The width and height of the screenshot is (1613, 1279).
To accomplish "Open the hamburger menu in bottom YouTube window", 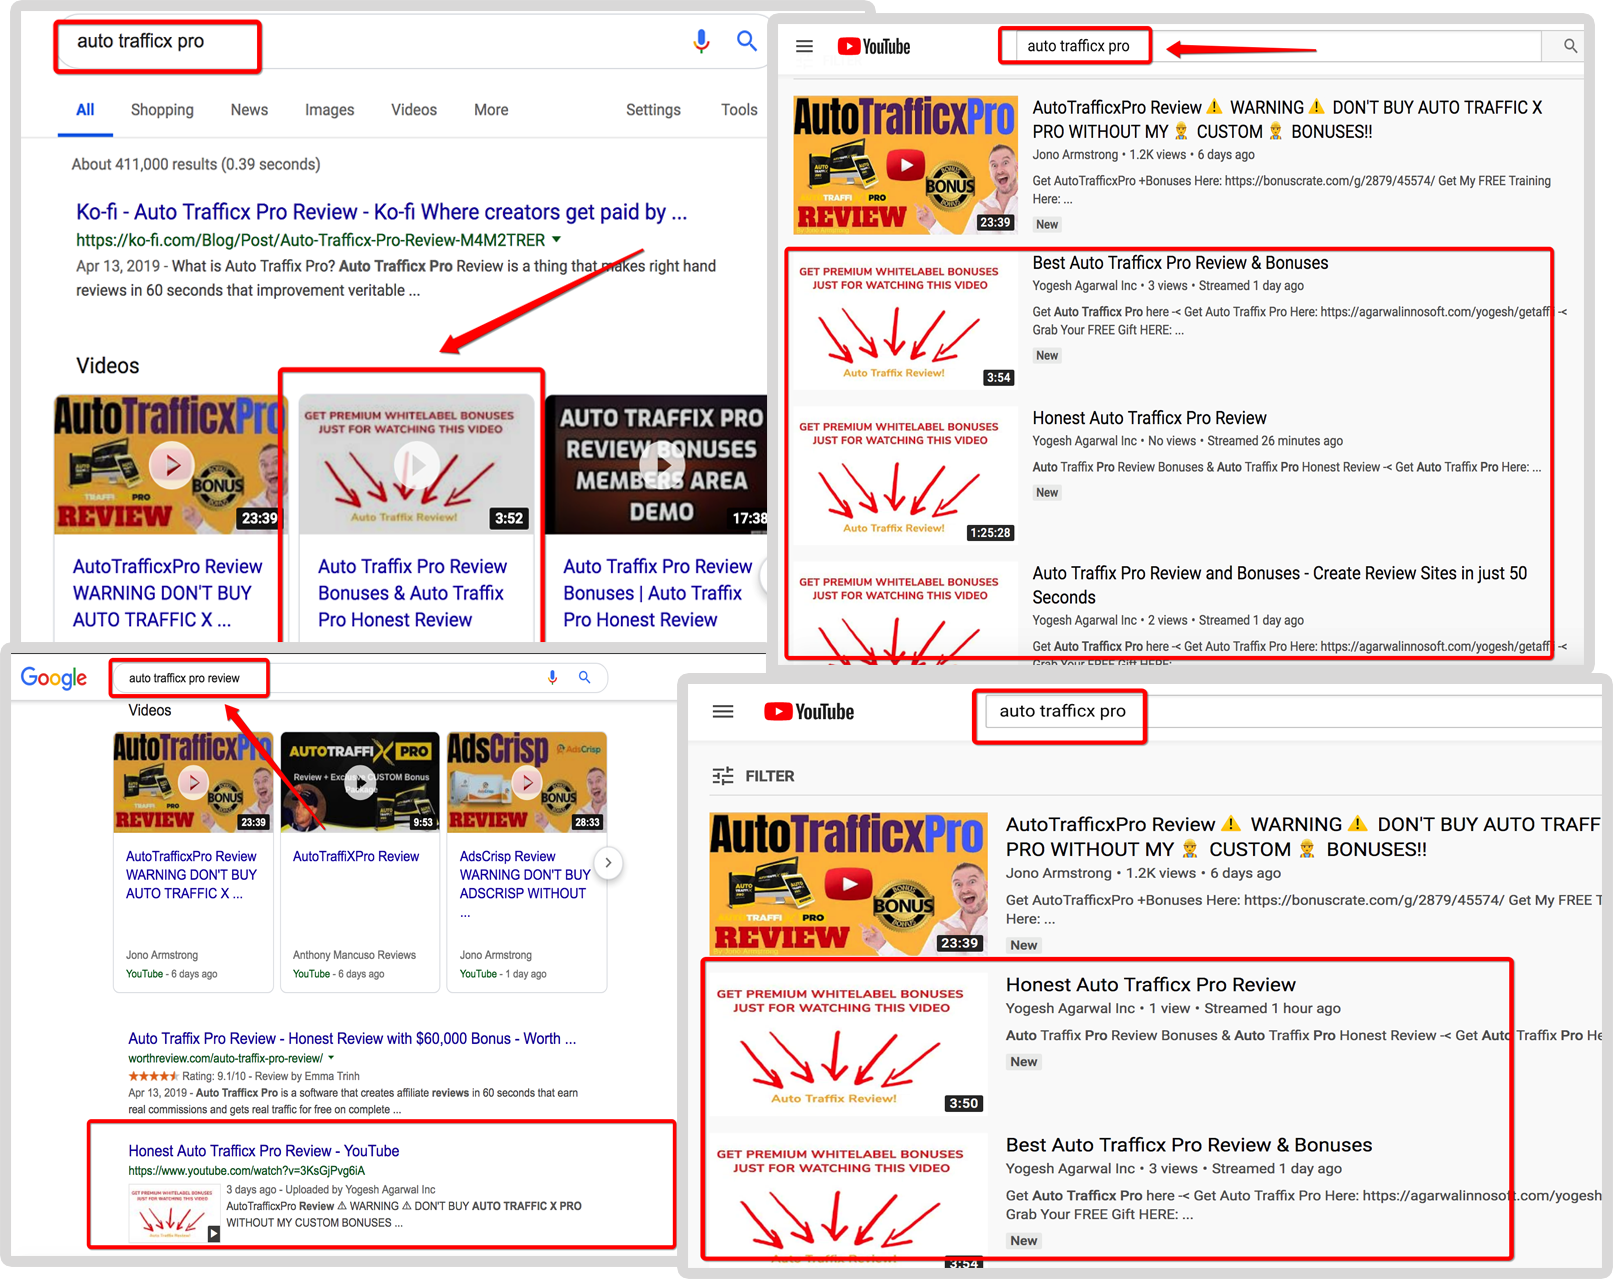I will tap(723, 711).
